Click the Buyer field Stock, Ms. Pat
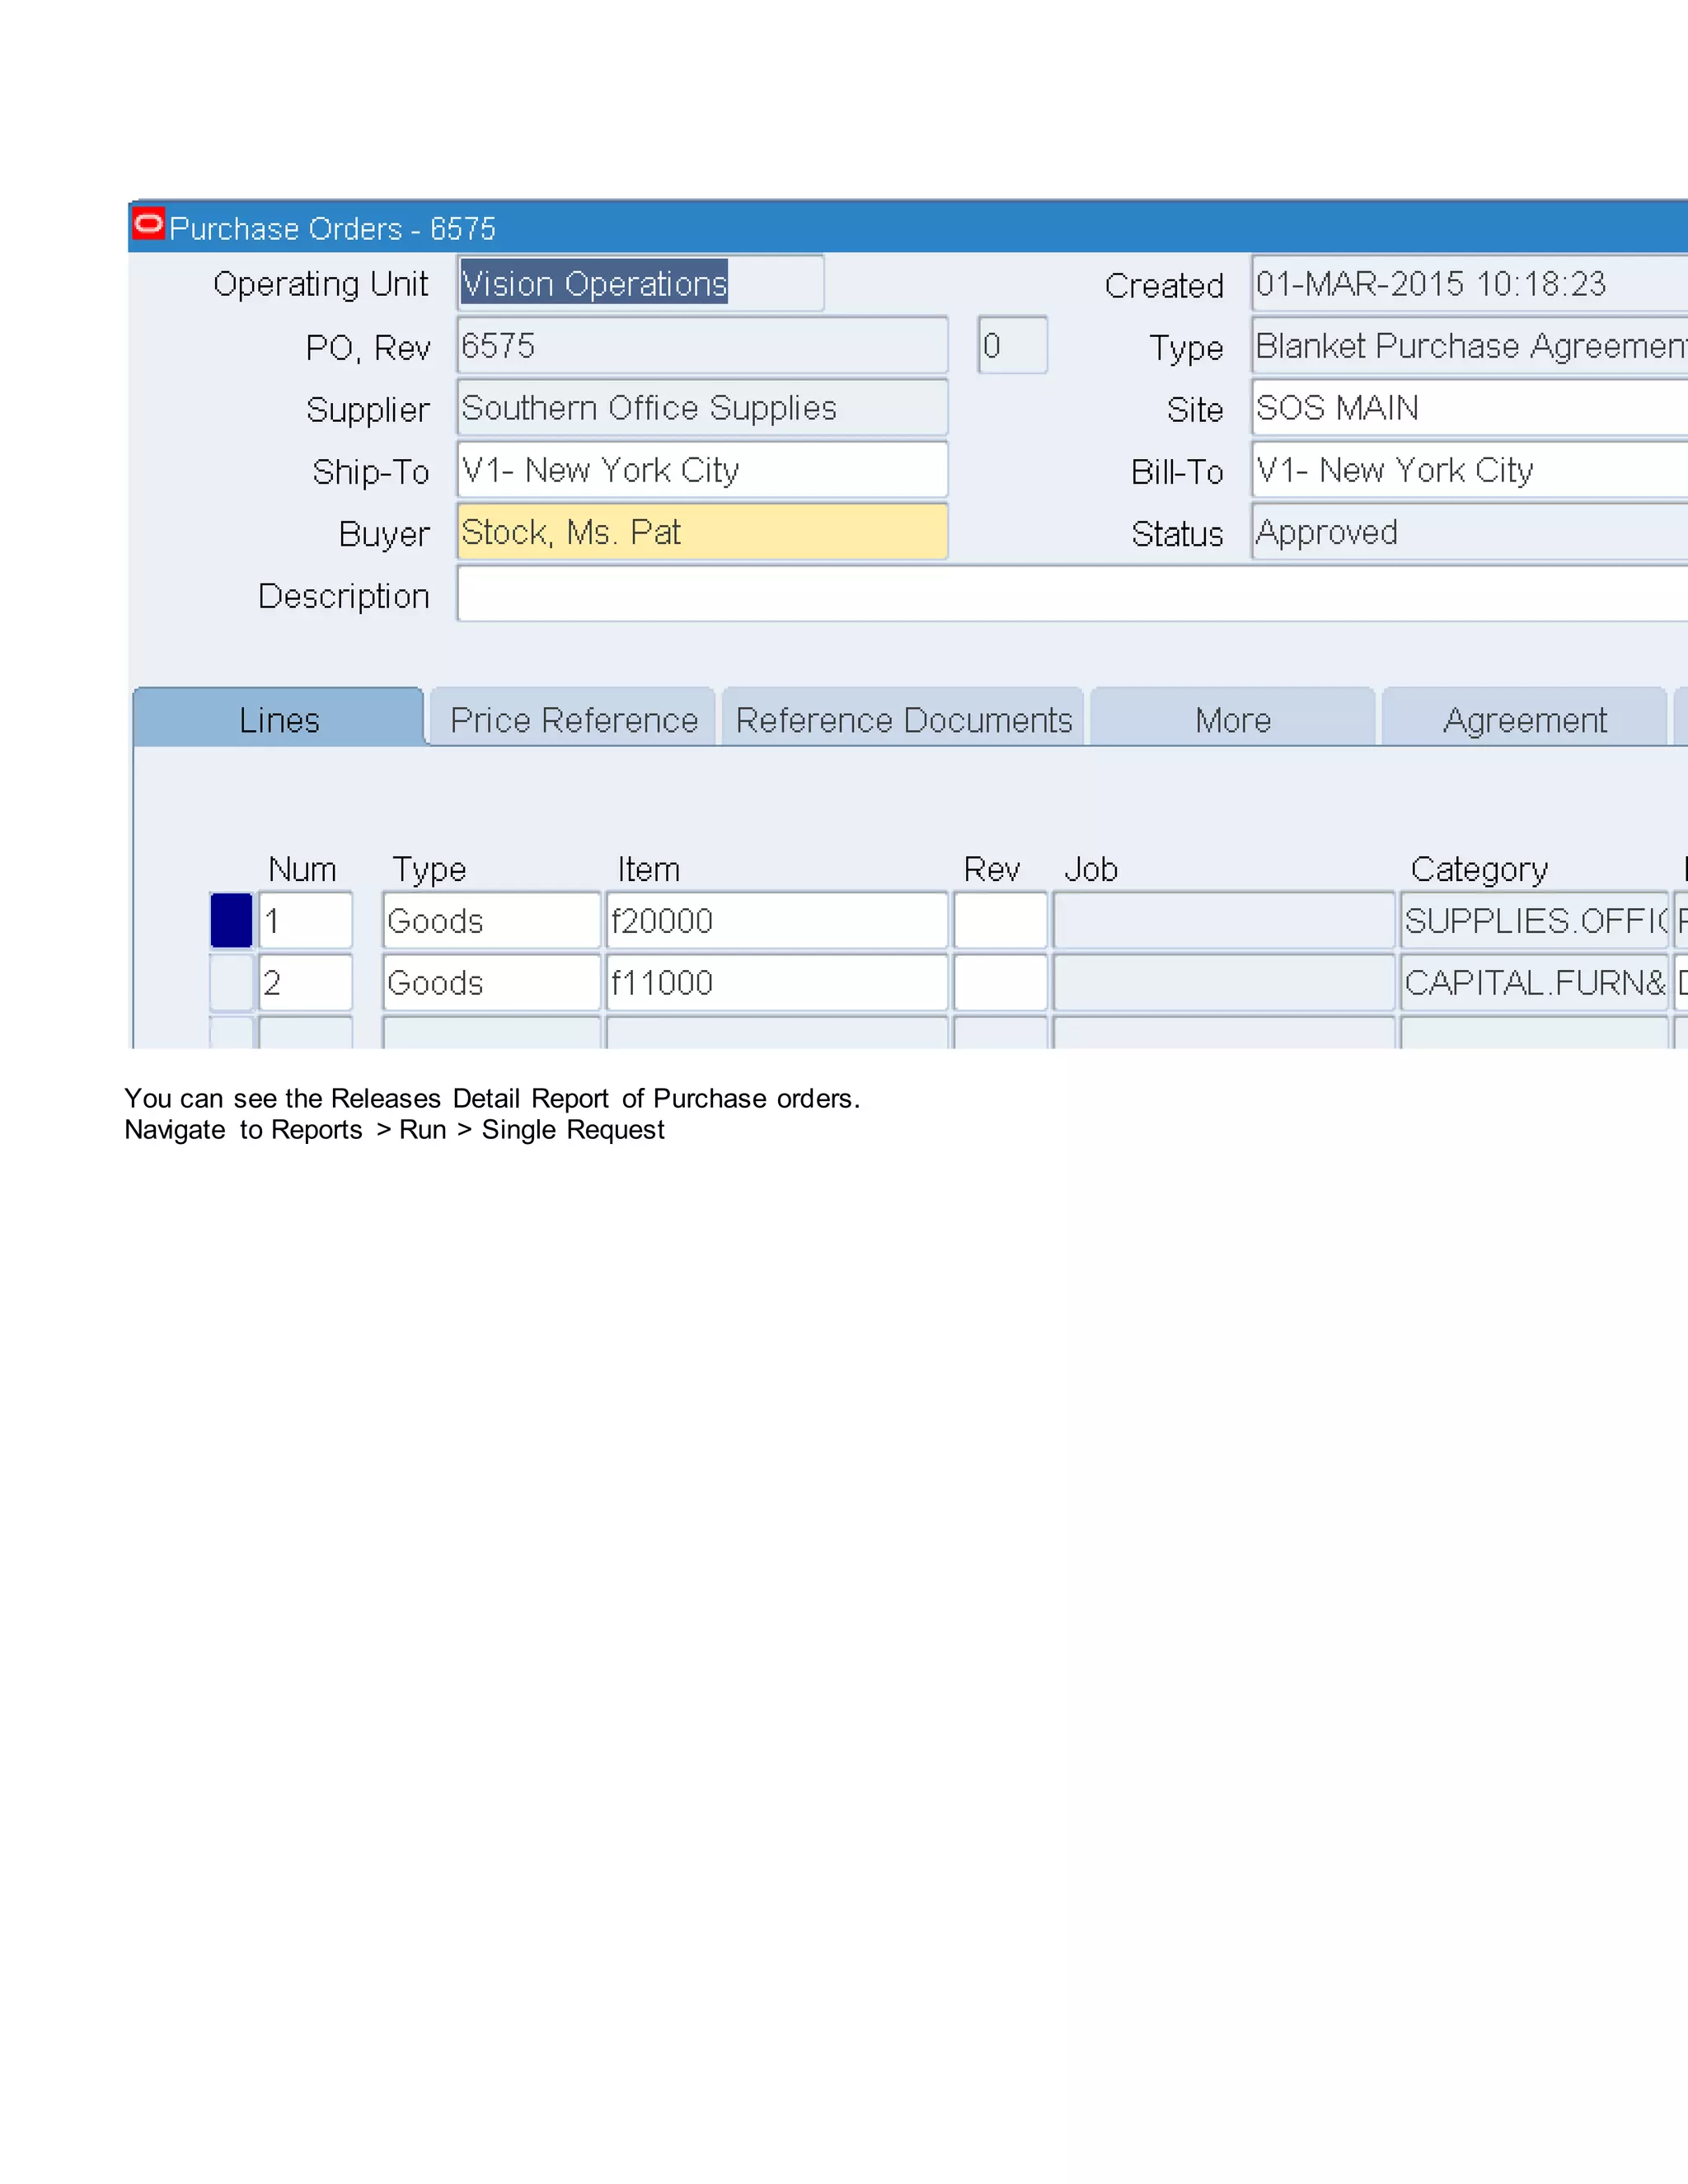This screenshot has width=1688, height=2184. click(x=702, y=532)
